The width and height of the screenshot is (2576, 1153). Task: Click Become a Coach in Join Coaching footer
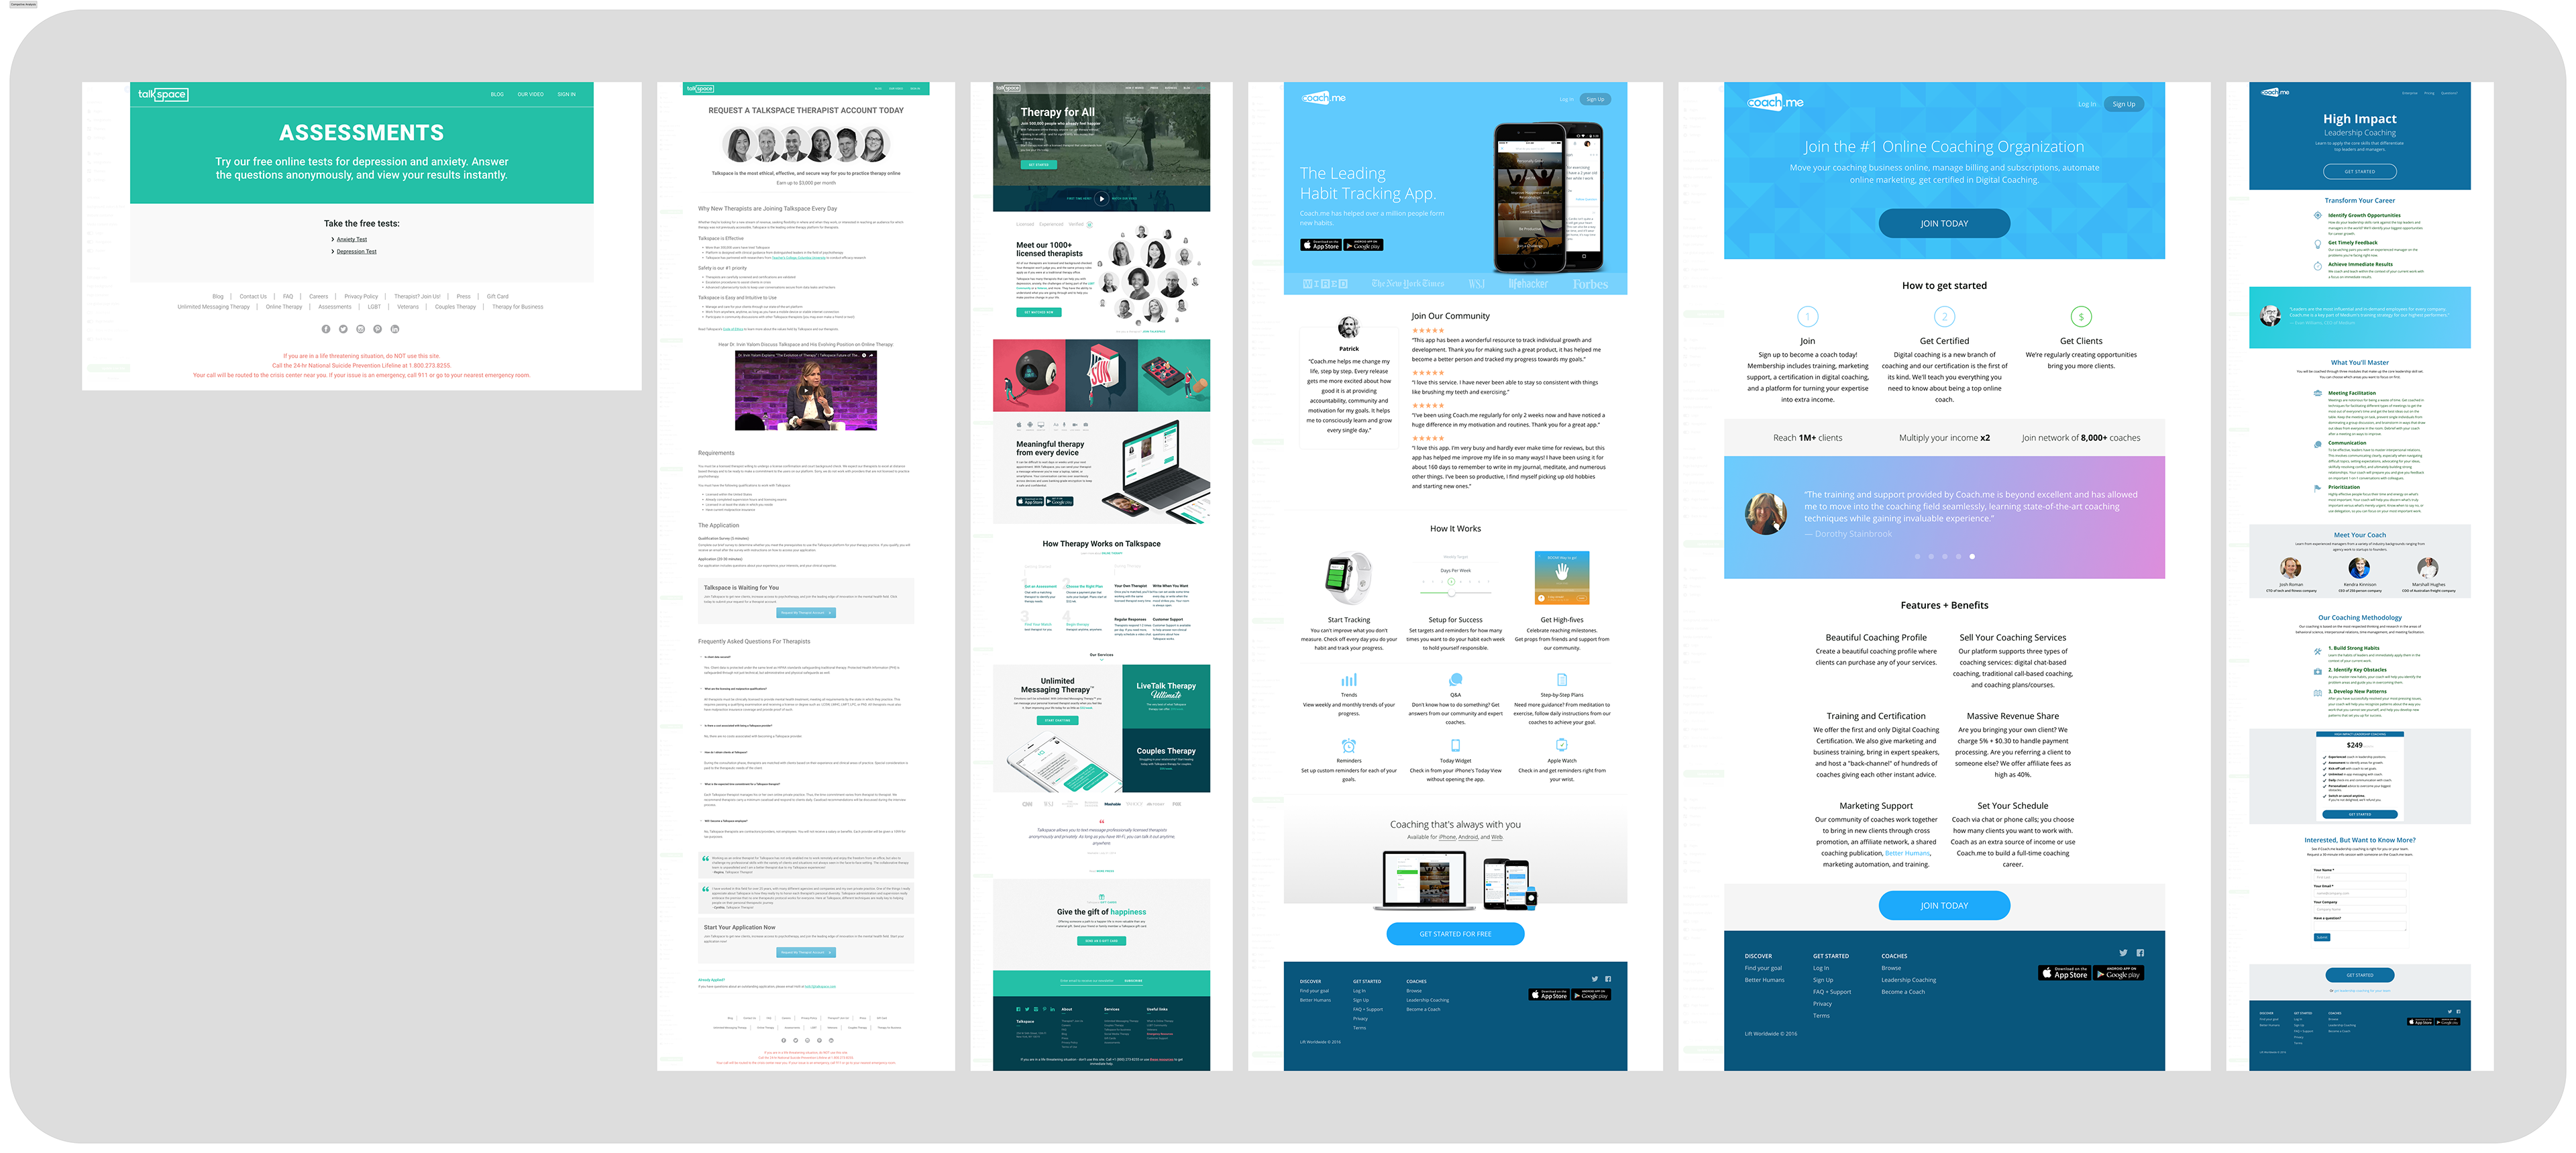1903,992
